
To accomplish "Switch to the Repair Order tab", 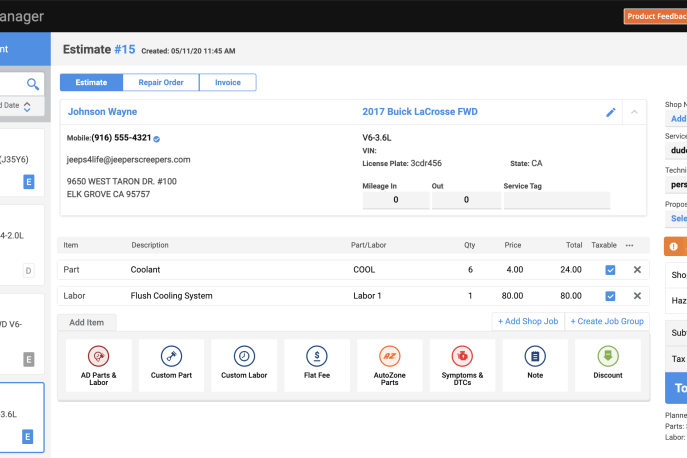I will [160, 83].
